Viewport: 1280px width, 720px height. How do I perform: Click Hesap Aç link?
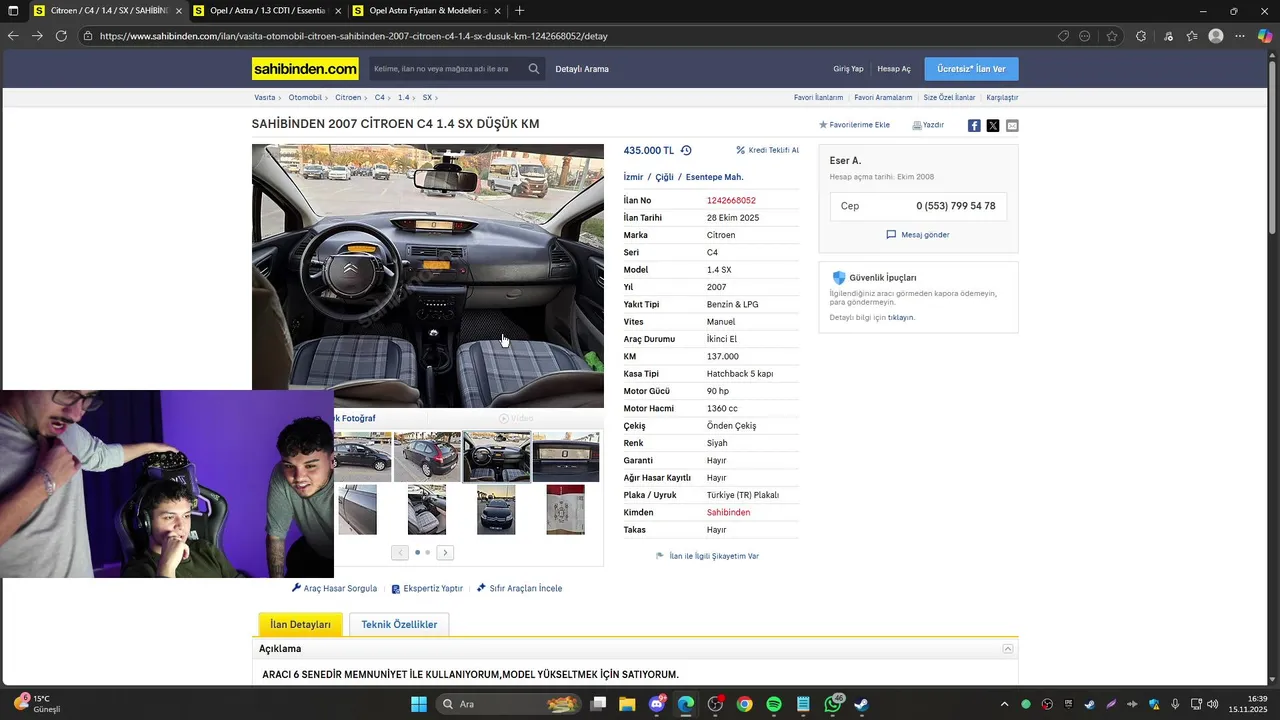point(894,69)
